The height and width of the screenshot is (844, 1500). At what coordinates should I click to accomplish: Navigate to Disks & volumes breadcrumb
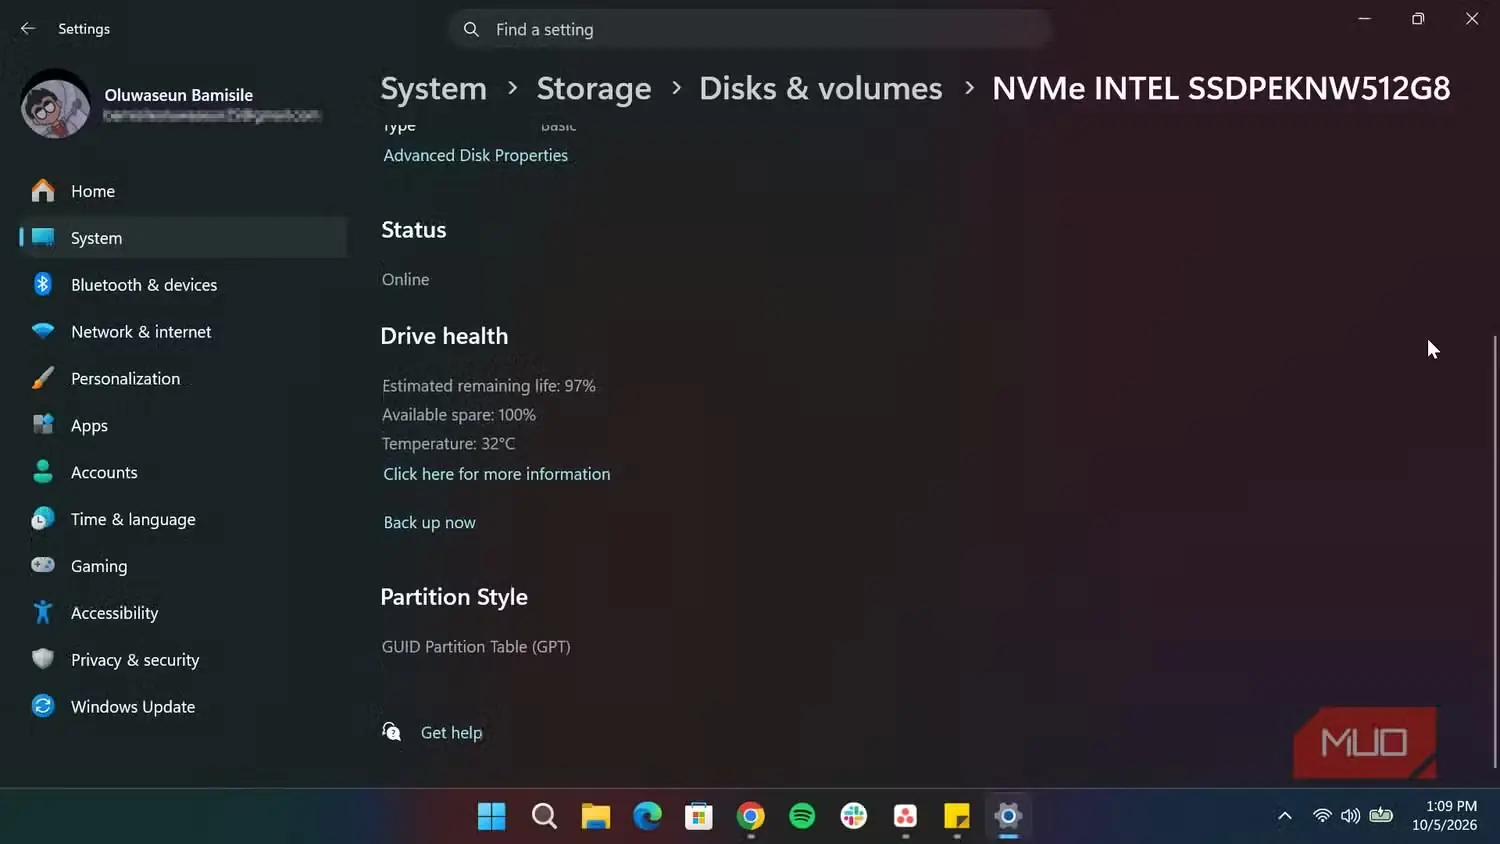point(821,89)
